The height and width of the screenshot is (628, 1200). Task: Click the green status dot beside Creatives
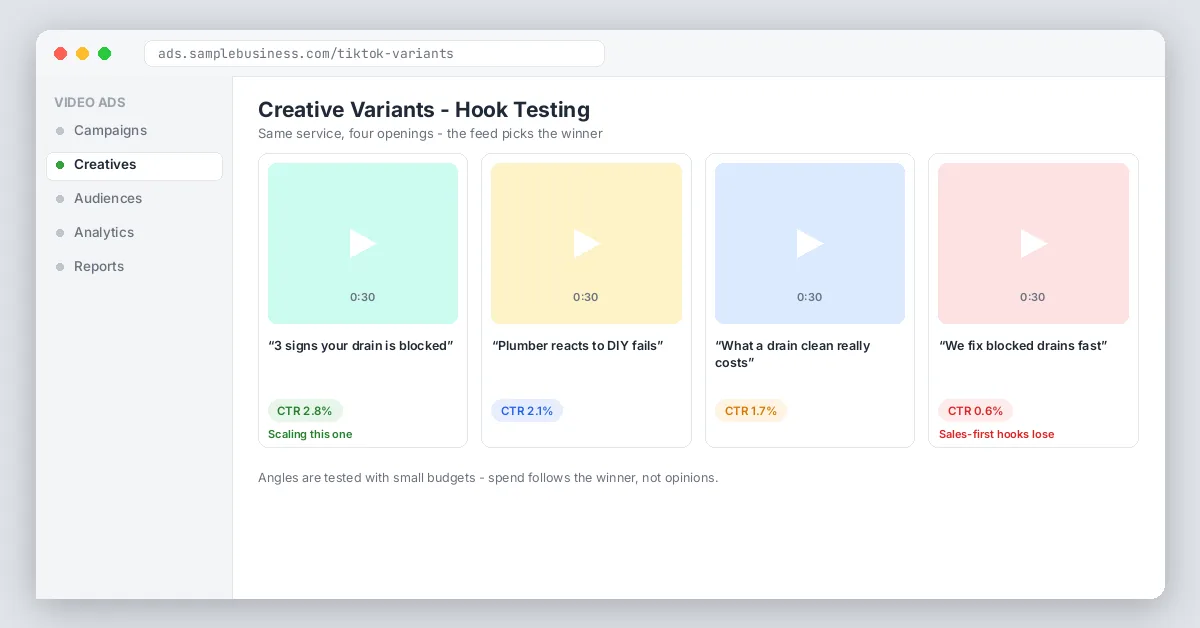(x=60, y=165)
